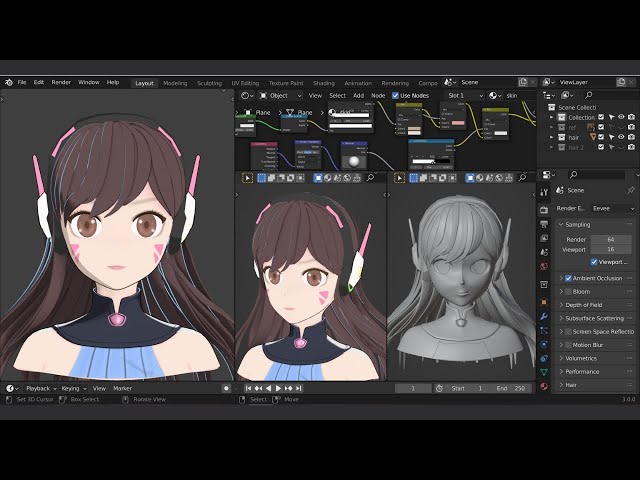Click the Render samples 64 field
The image size is (640, 480).
611,240
